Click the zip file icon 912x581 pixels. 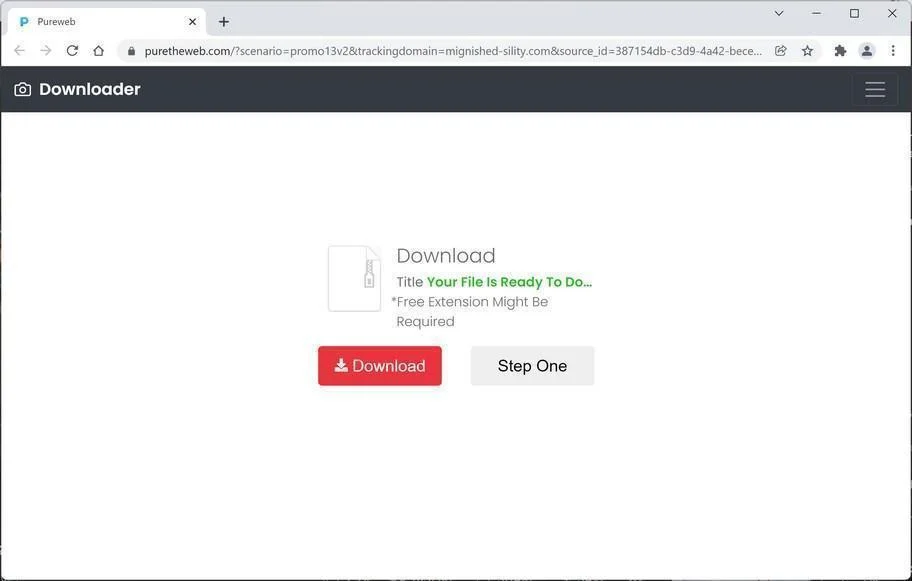point(354,279)
